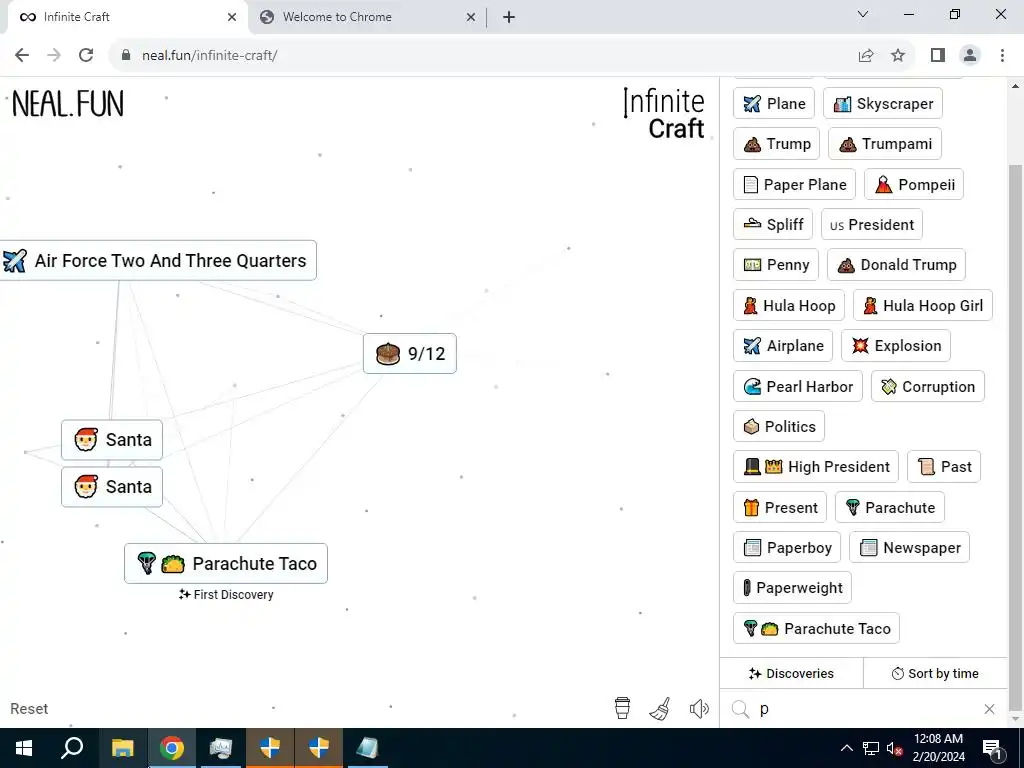Select the Parachute Taco sidebar item
Image resolution: width=1024 pixels, height=768 pixels.
pos(816,628)
